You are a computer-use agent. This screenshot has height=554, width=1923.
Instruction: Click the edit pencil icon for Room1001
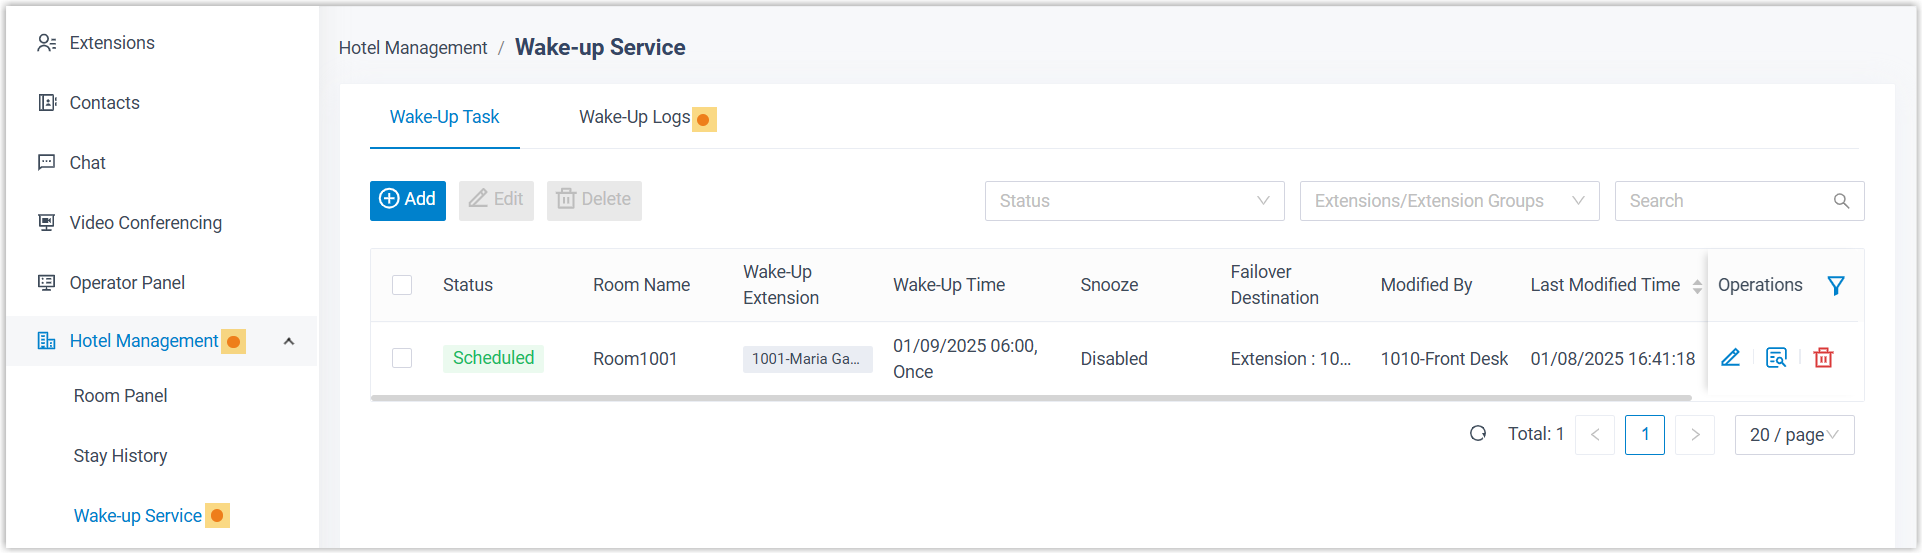[x=1730, y=358]
